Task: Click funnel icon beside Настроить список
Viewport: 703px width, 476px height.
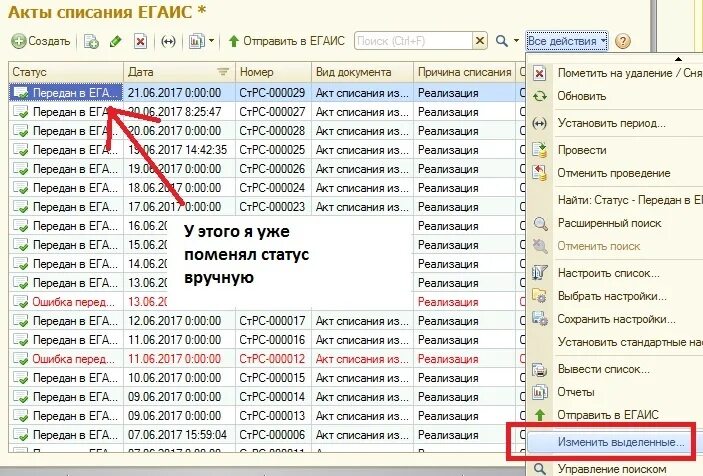Action: tap(540, 273)
